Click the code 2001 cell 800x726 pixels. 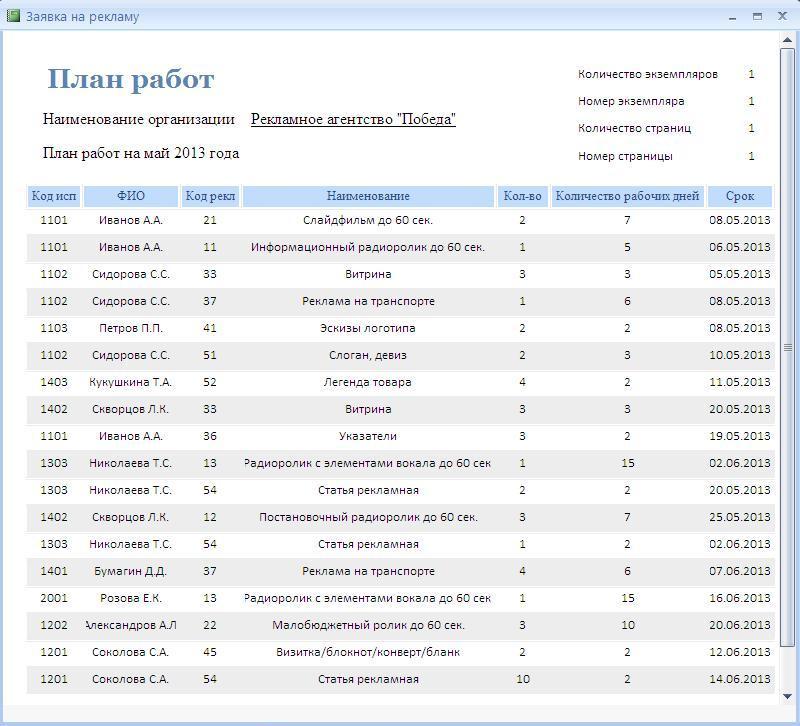click(54, 598)
